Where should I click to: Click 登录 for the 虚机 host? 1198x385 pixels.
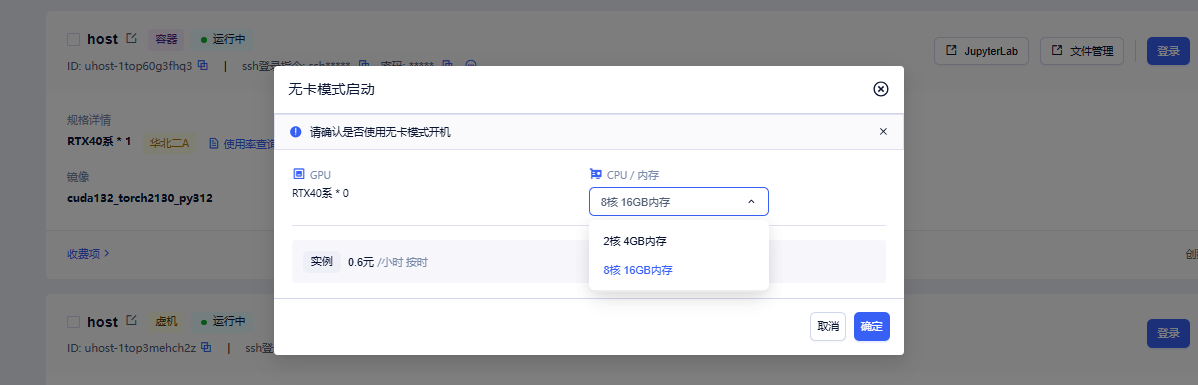click(1168, 334)
